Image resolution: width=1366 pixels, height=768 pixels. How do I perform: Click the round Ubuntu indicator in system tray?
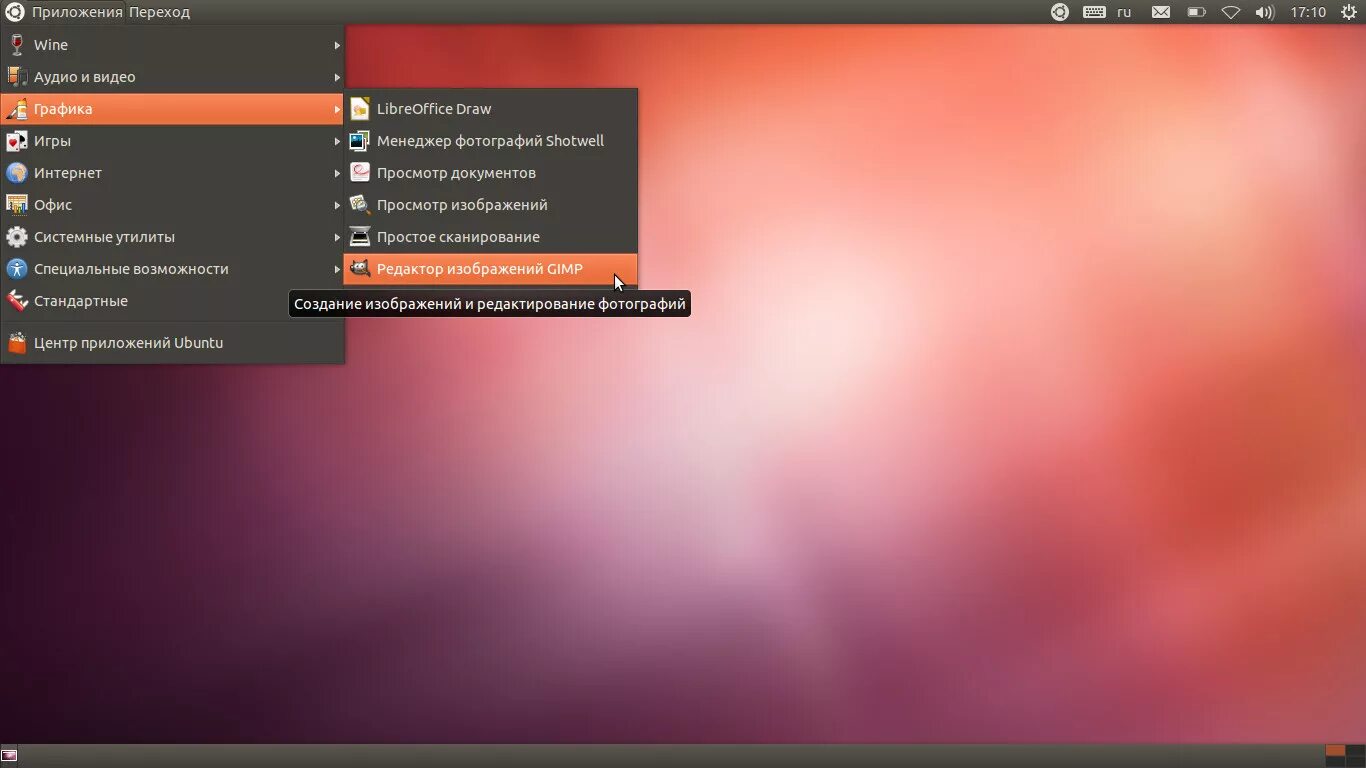[1060, 12]
